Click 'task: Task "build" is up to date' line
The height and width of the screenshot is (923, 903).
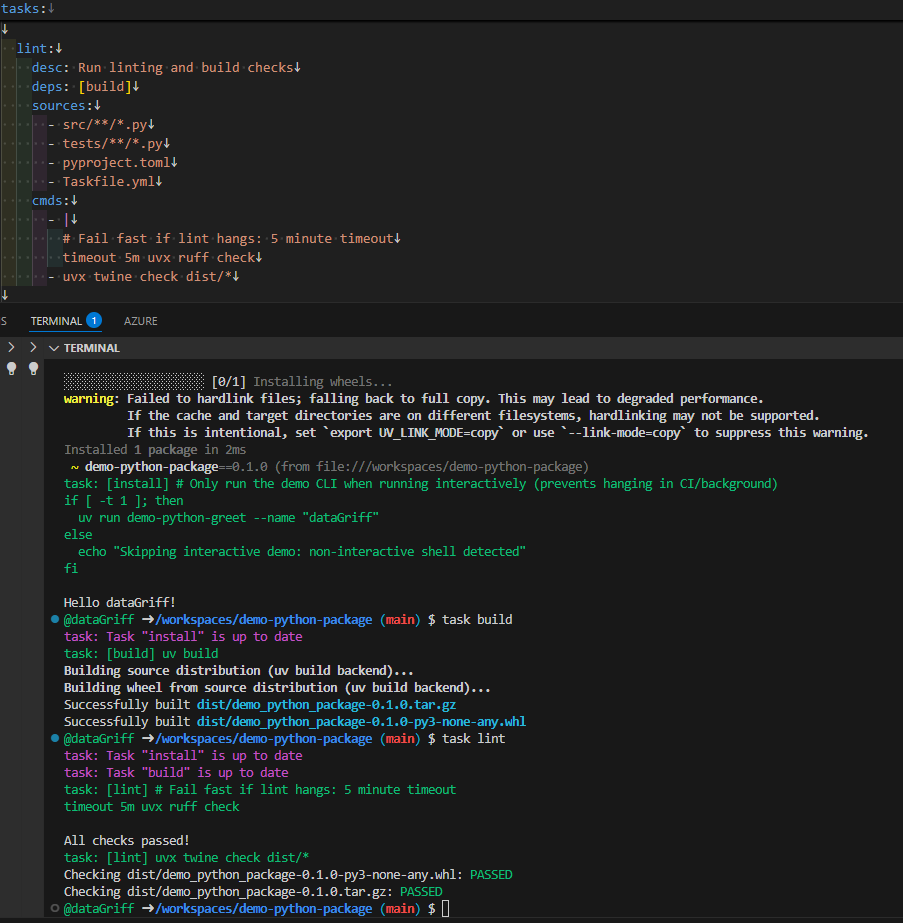(x=176, y=772)
